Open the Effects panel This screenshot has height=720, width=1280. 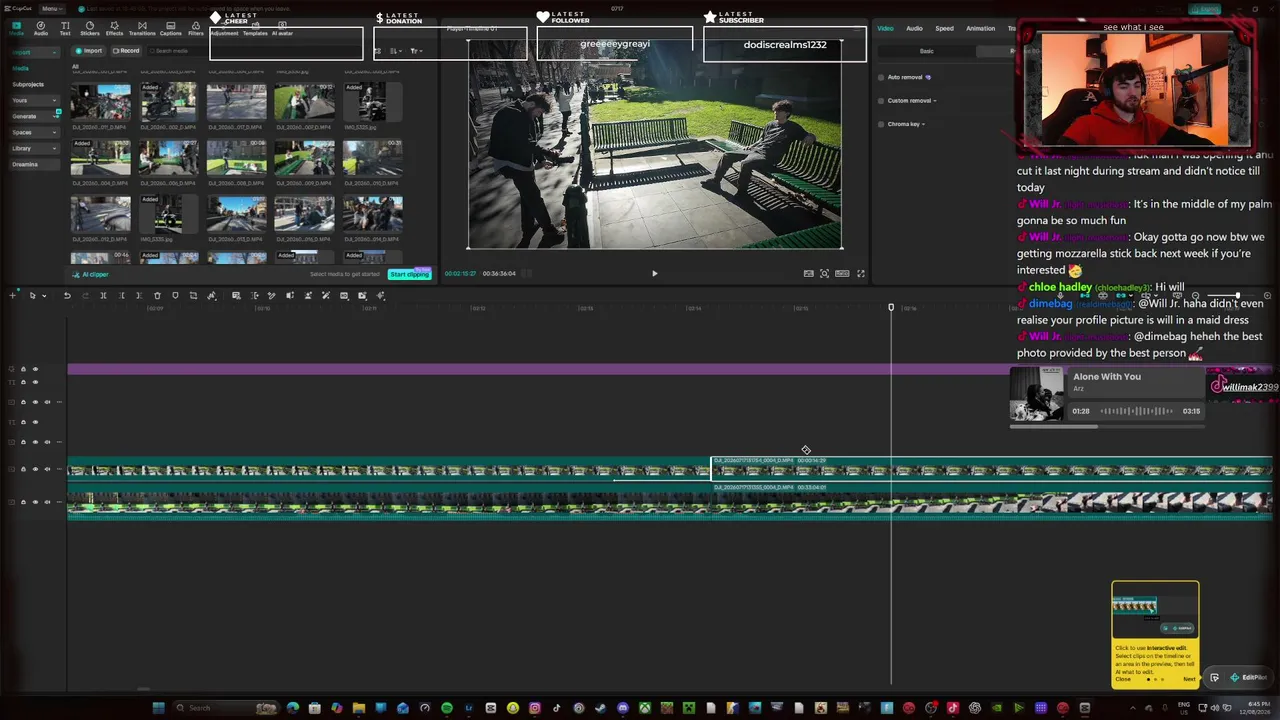coord(114,28)
